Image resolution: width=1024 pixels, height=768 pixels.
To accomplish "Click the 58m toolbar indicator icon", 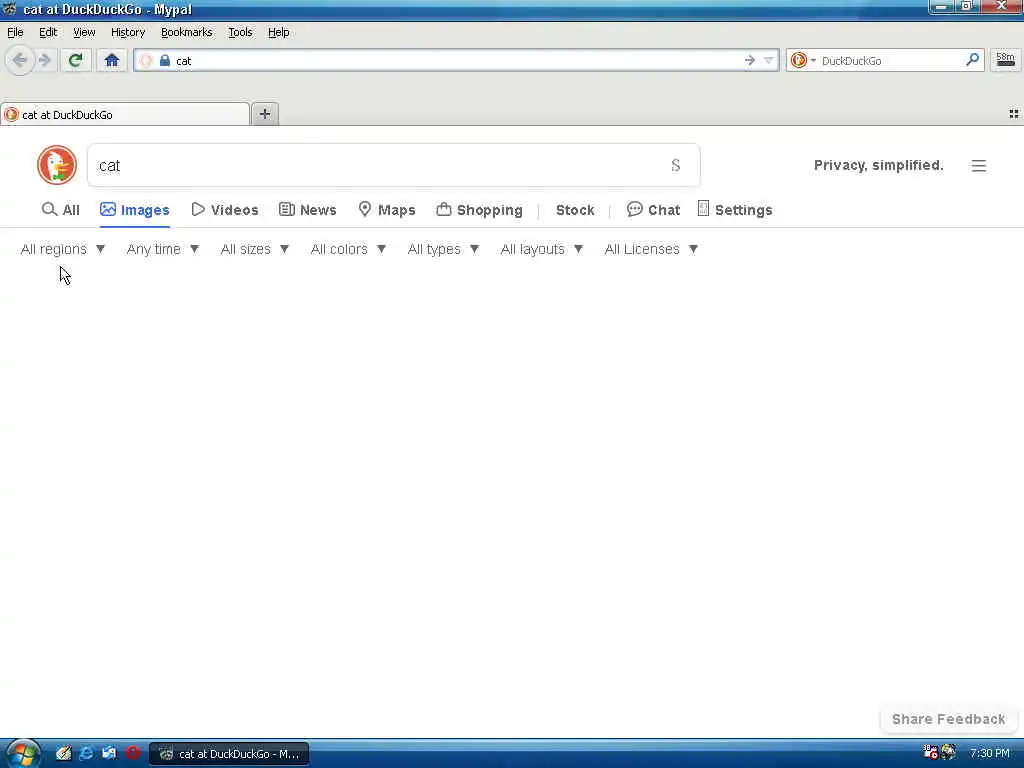I will click(x=1005, y=60).
